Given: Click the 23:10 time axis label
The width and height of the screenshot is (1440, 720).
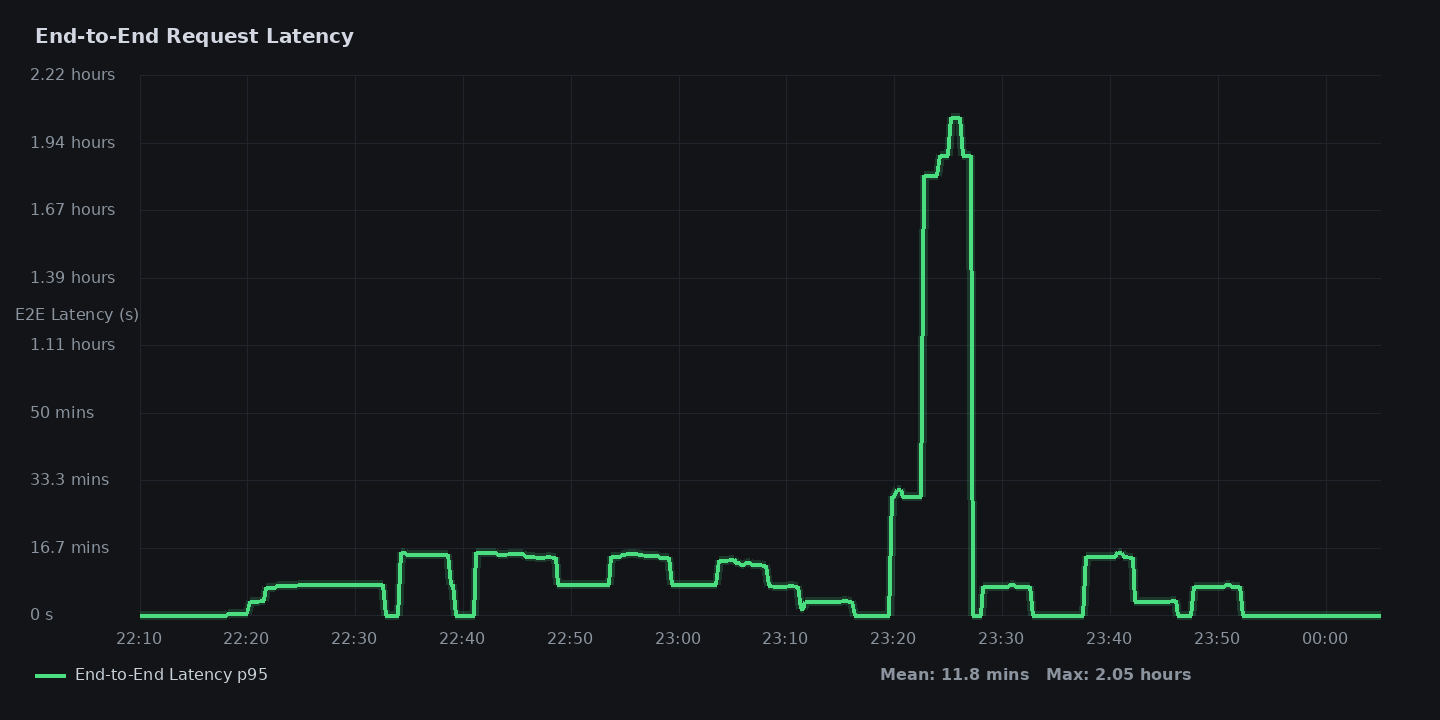Looking at the screenshot, I should coord(786,639).
